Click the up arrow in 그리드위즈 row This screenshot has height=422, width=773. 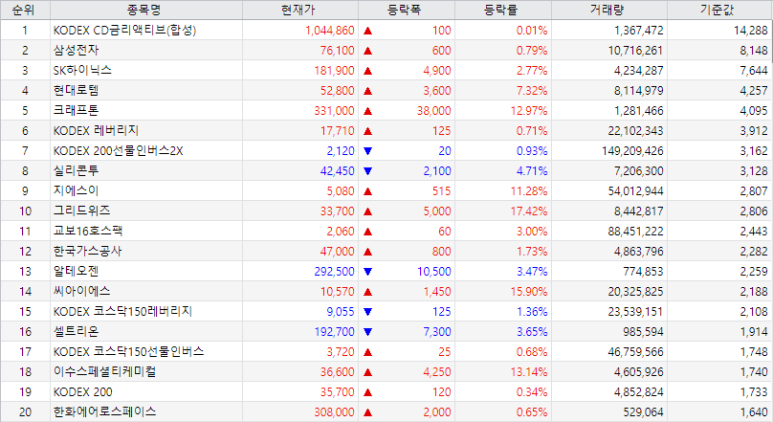pyautogui.click(x=368, y=211)
